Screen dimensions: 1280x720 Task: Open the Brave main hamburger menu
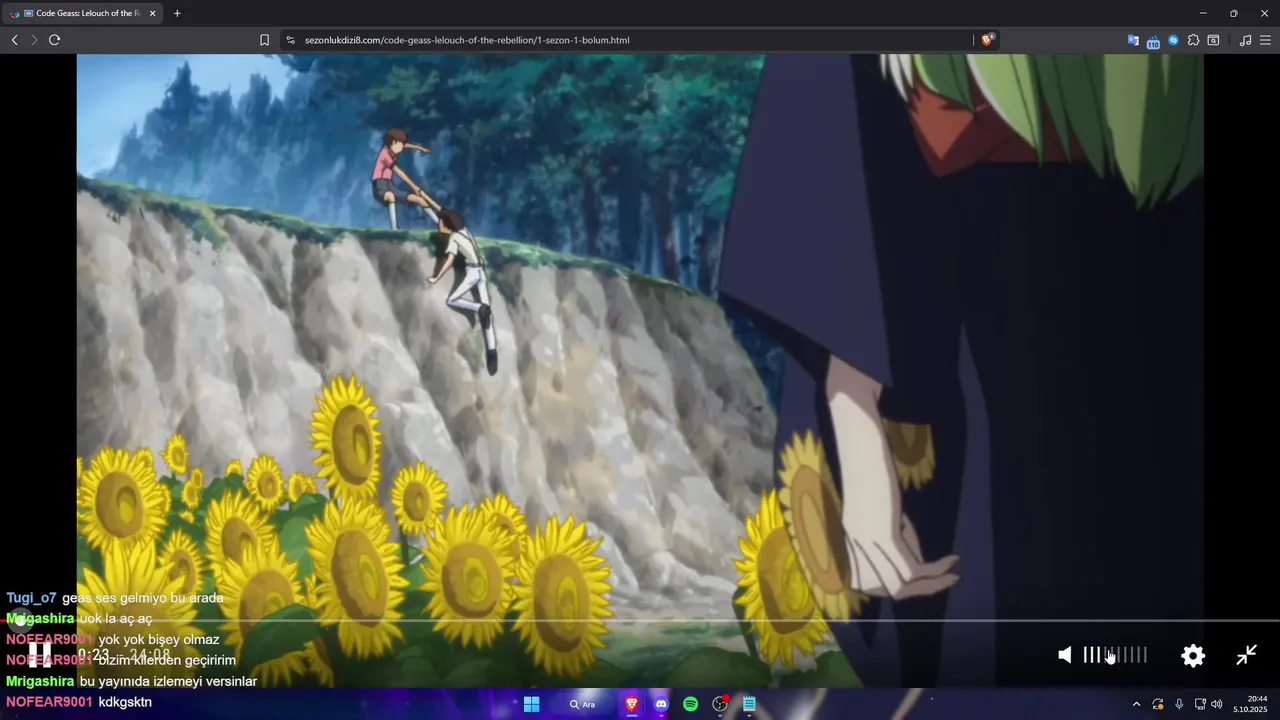coord(1265,40)
